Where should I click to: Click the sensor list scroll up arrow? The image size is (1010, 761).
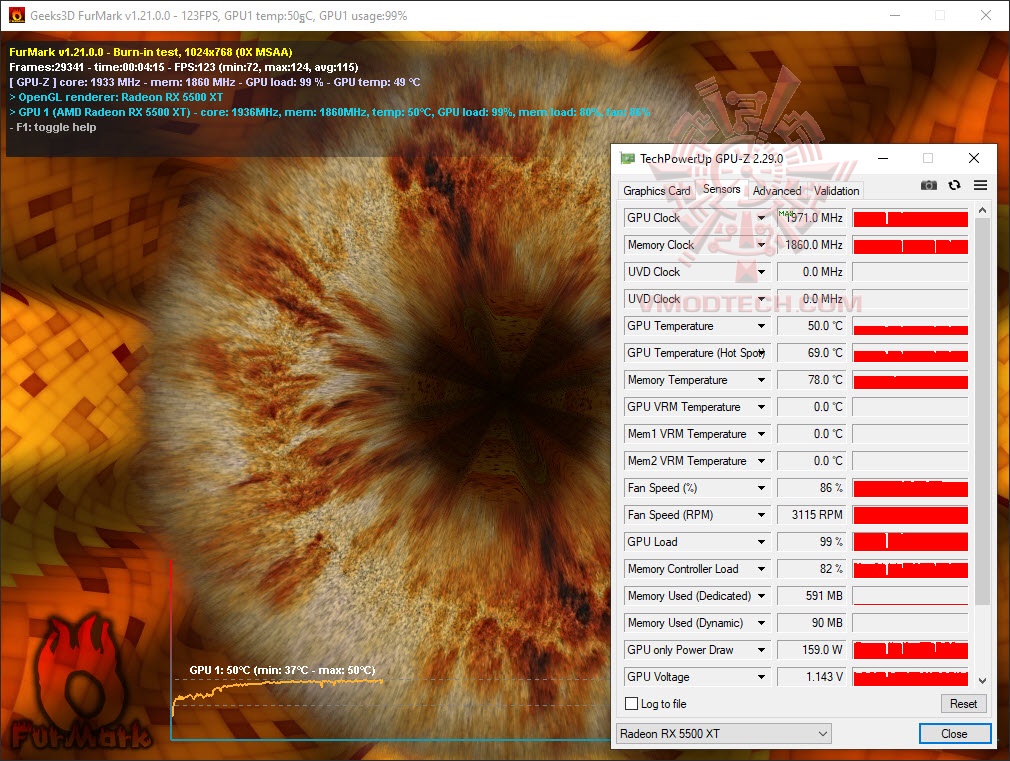[x=982, y=210]
